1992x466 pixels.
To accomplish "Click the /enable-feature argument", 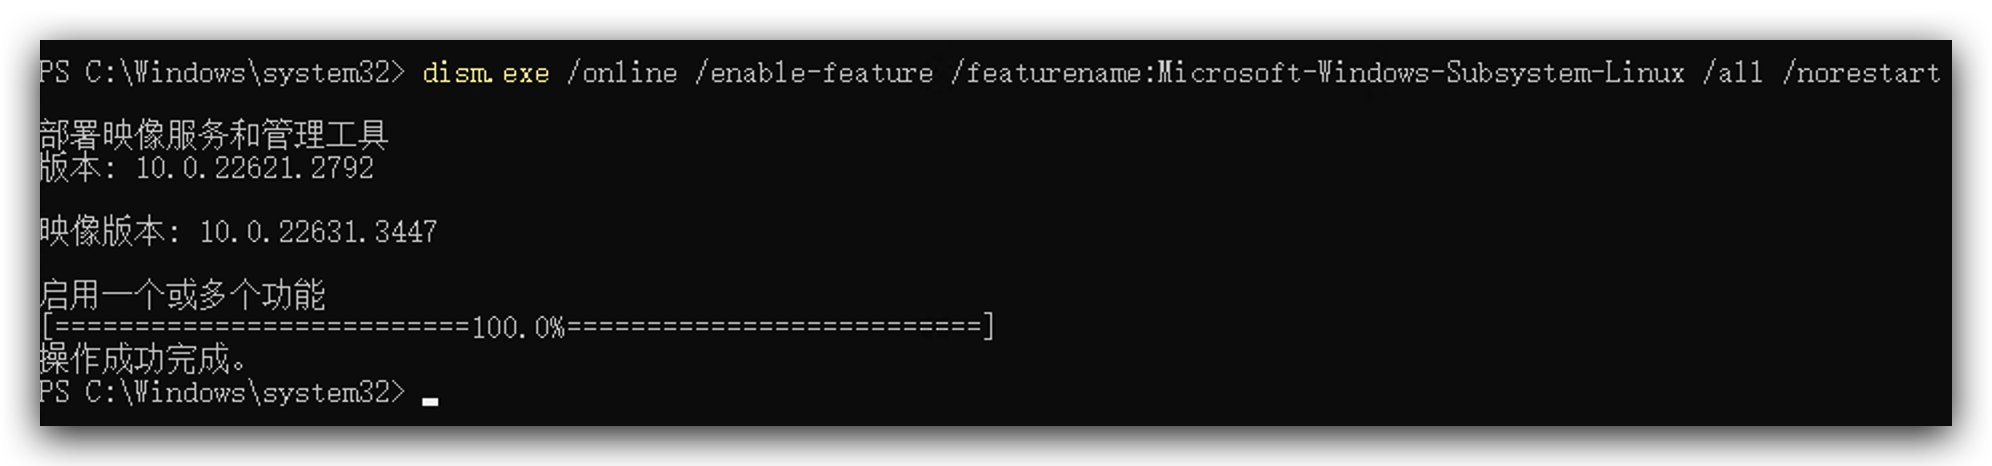I will 814,74.
